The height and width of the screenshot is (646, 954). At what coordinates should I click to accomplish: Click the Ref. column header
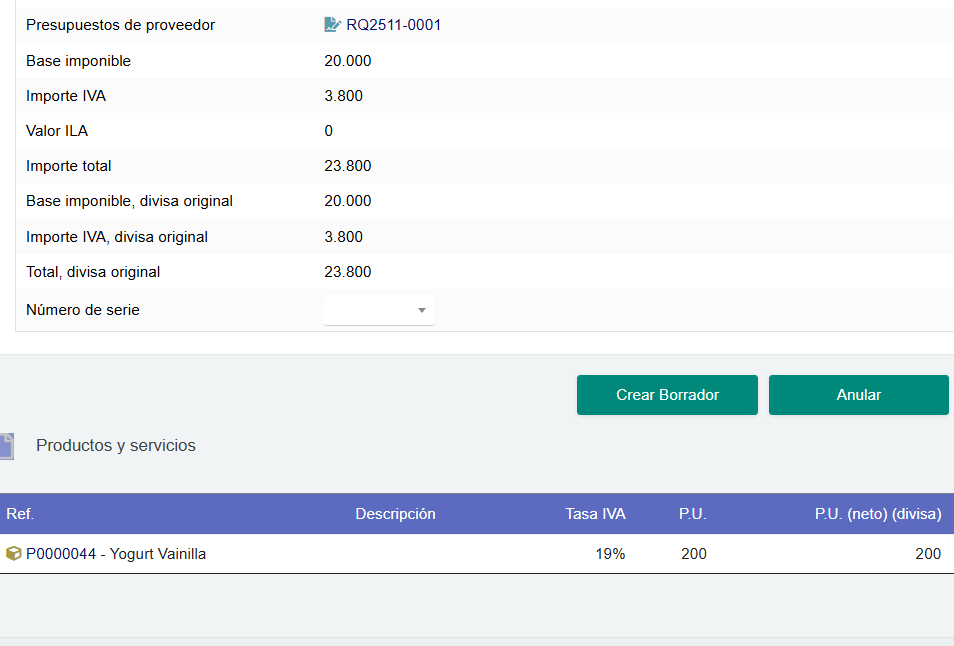point(20,514)
